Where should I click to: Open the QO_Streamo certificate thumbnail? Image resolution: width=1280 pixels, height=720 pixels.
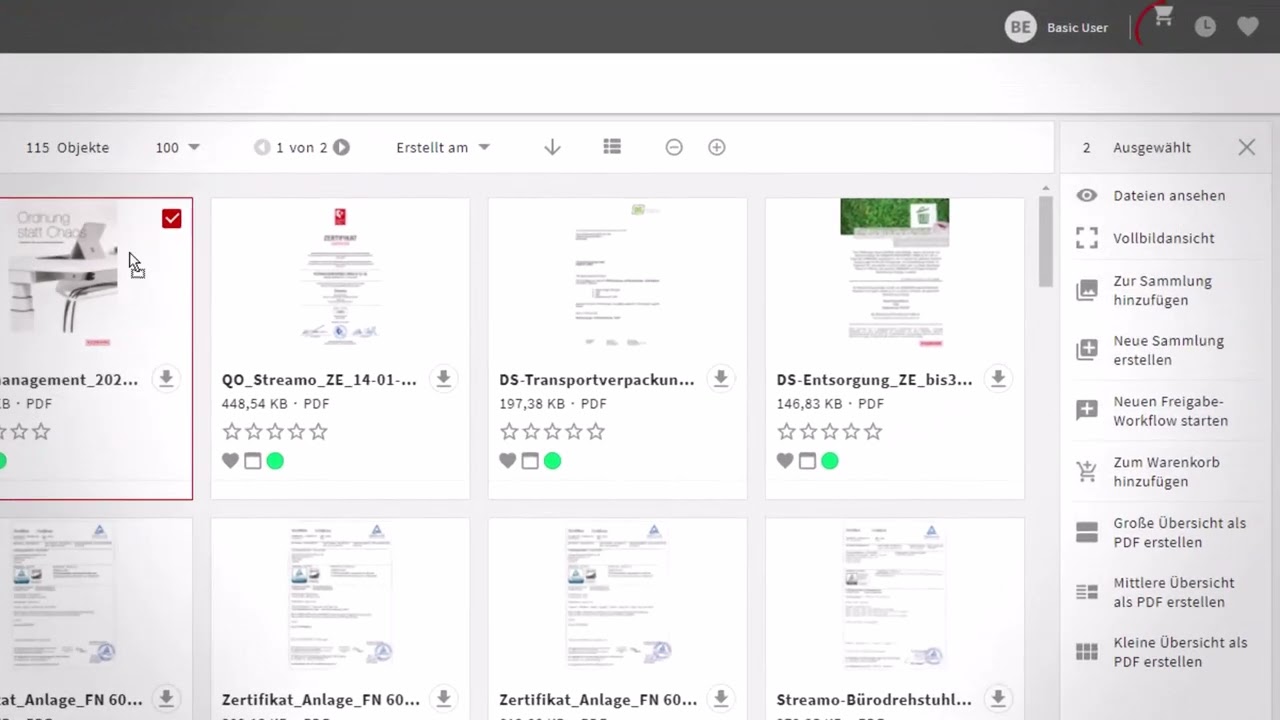[x=340, y=272]
